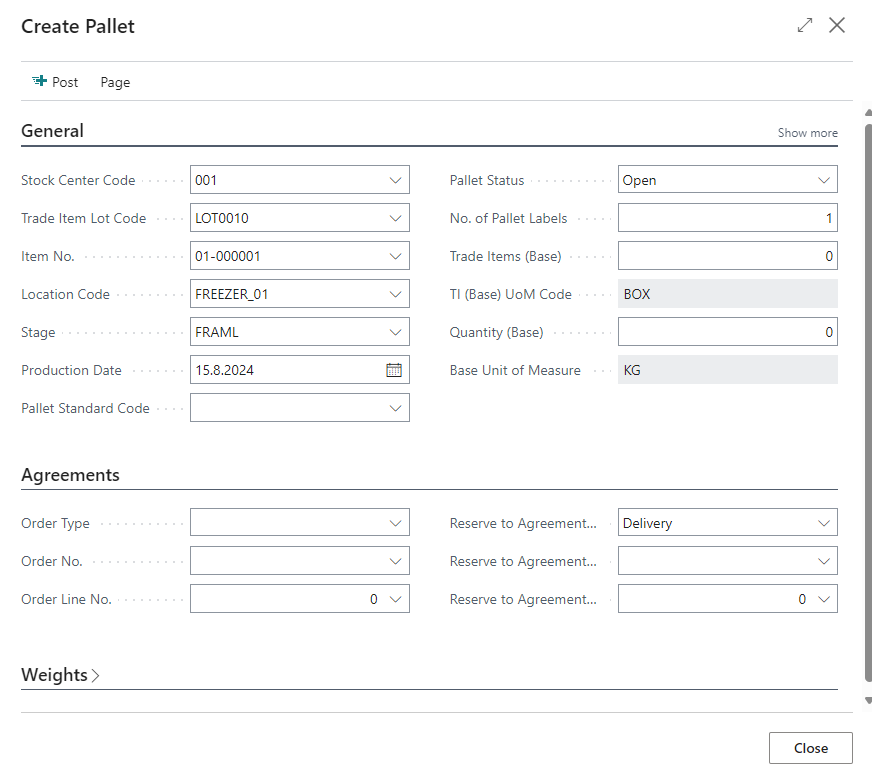Change the Pallet Status dropdown

(x=823, y=180)
